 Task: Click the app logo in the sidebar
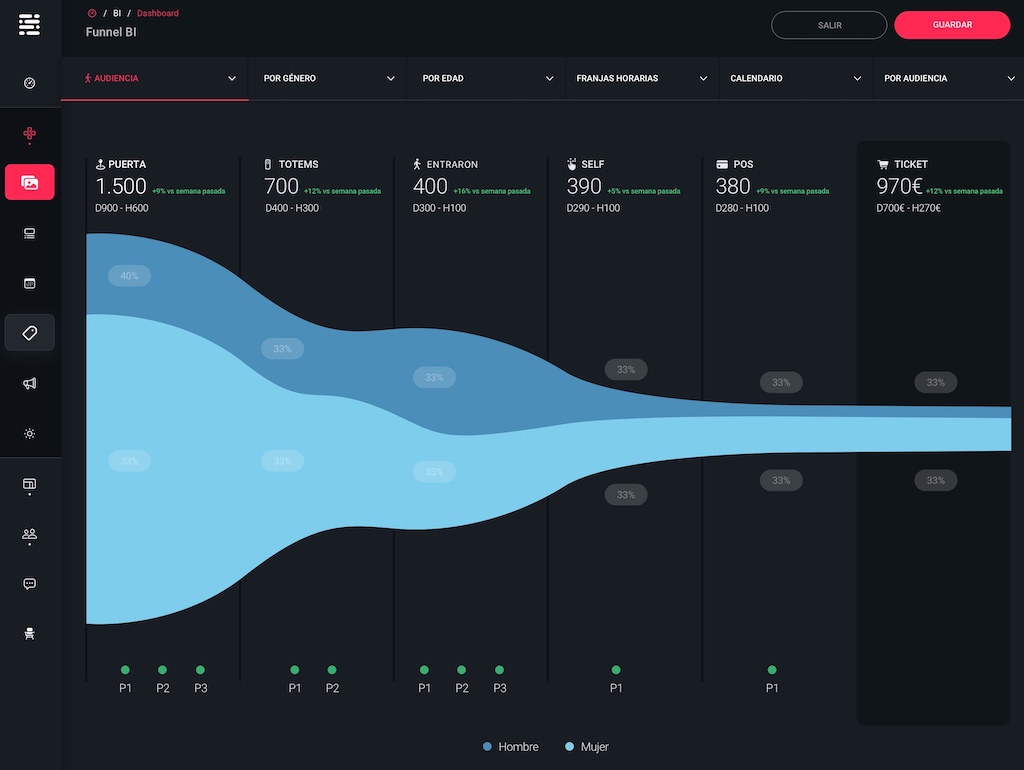(30, 25)
